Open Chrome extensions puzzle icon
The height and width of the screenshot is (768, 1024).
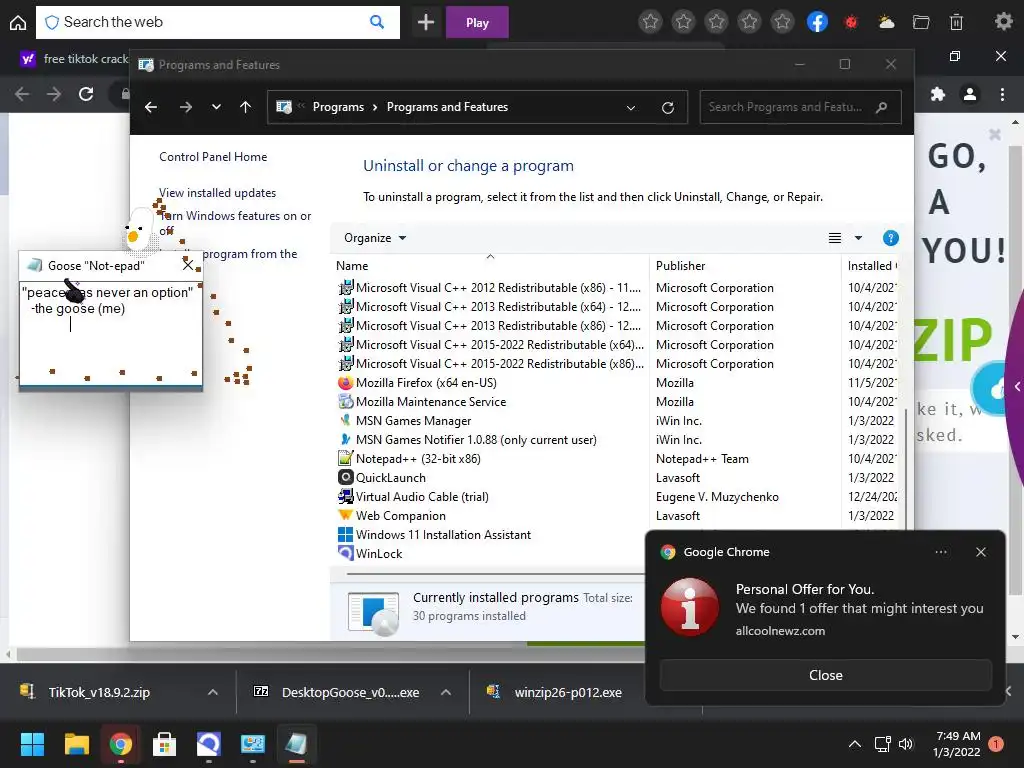tap(938, 94)
